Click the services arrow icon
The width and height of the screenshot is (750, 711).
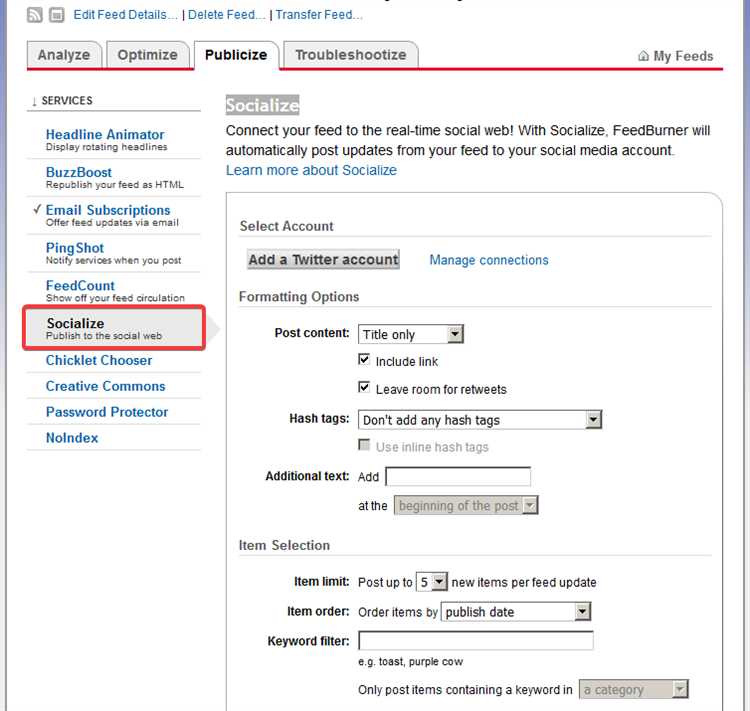pos(33,101)
